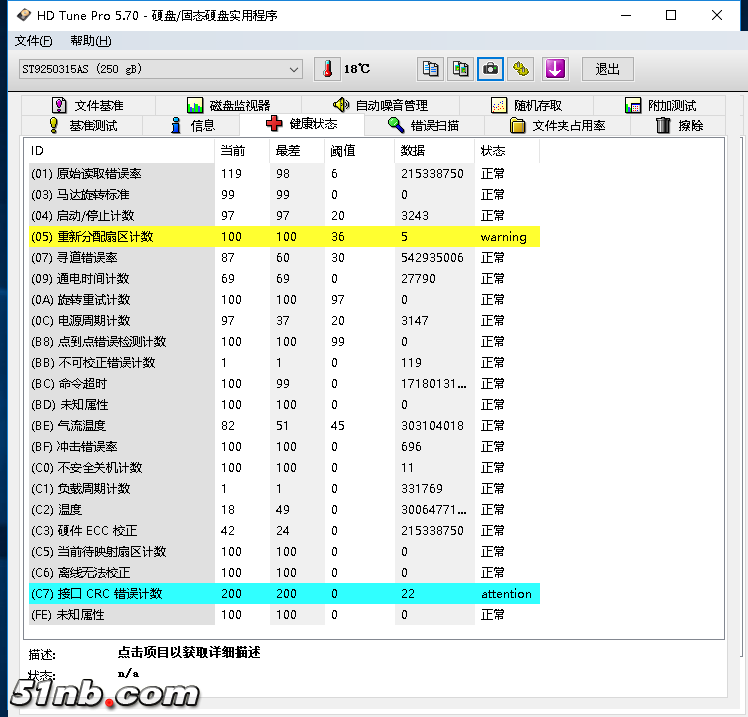
Task: Open the 错误扫描 tab
Action: click(x=423, y=125)
